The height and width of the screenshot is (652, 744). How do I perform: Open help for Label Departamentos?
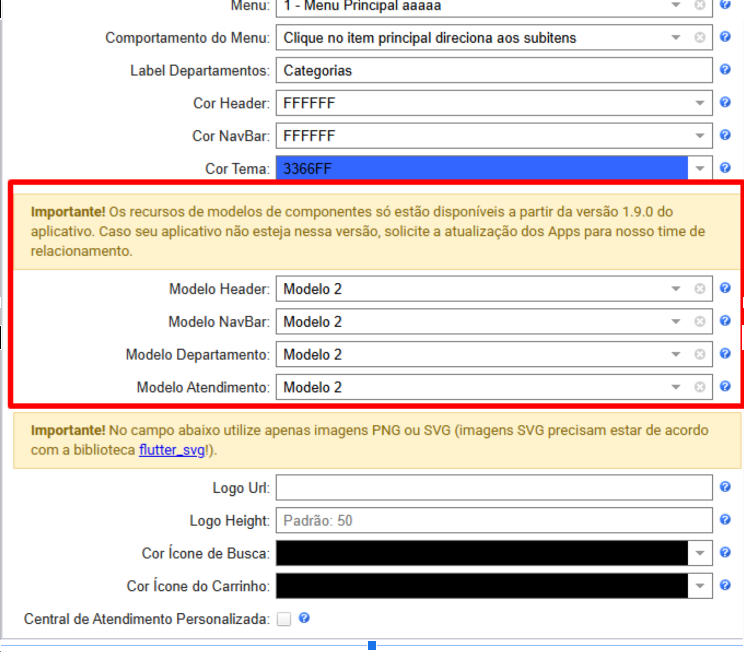(x=725, y=69)
